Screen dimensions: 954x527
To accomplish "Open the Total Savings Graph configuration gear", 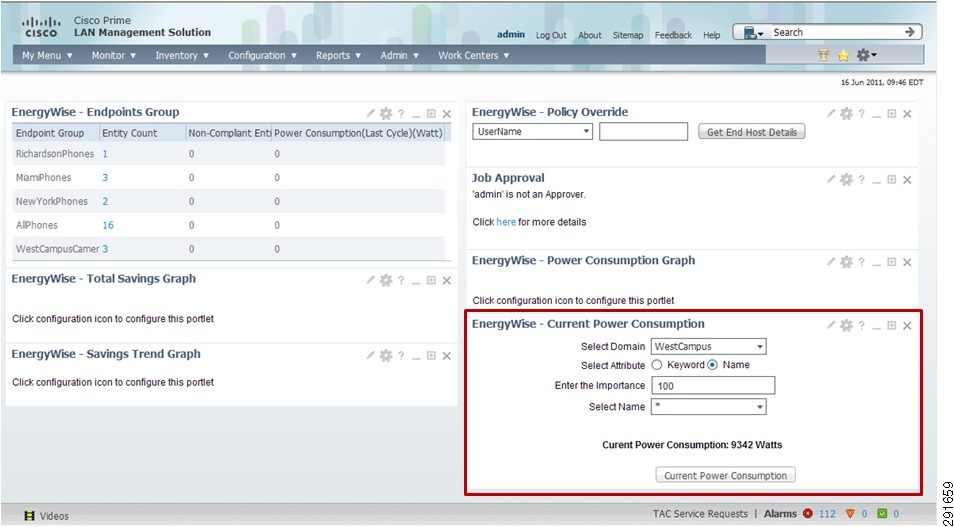I will [386, 280].
